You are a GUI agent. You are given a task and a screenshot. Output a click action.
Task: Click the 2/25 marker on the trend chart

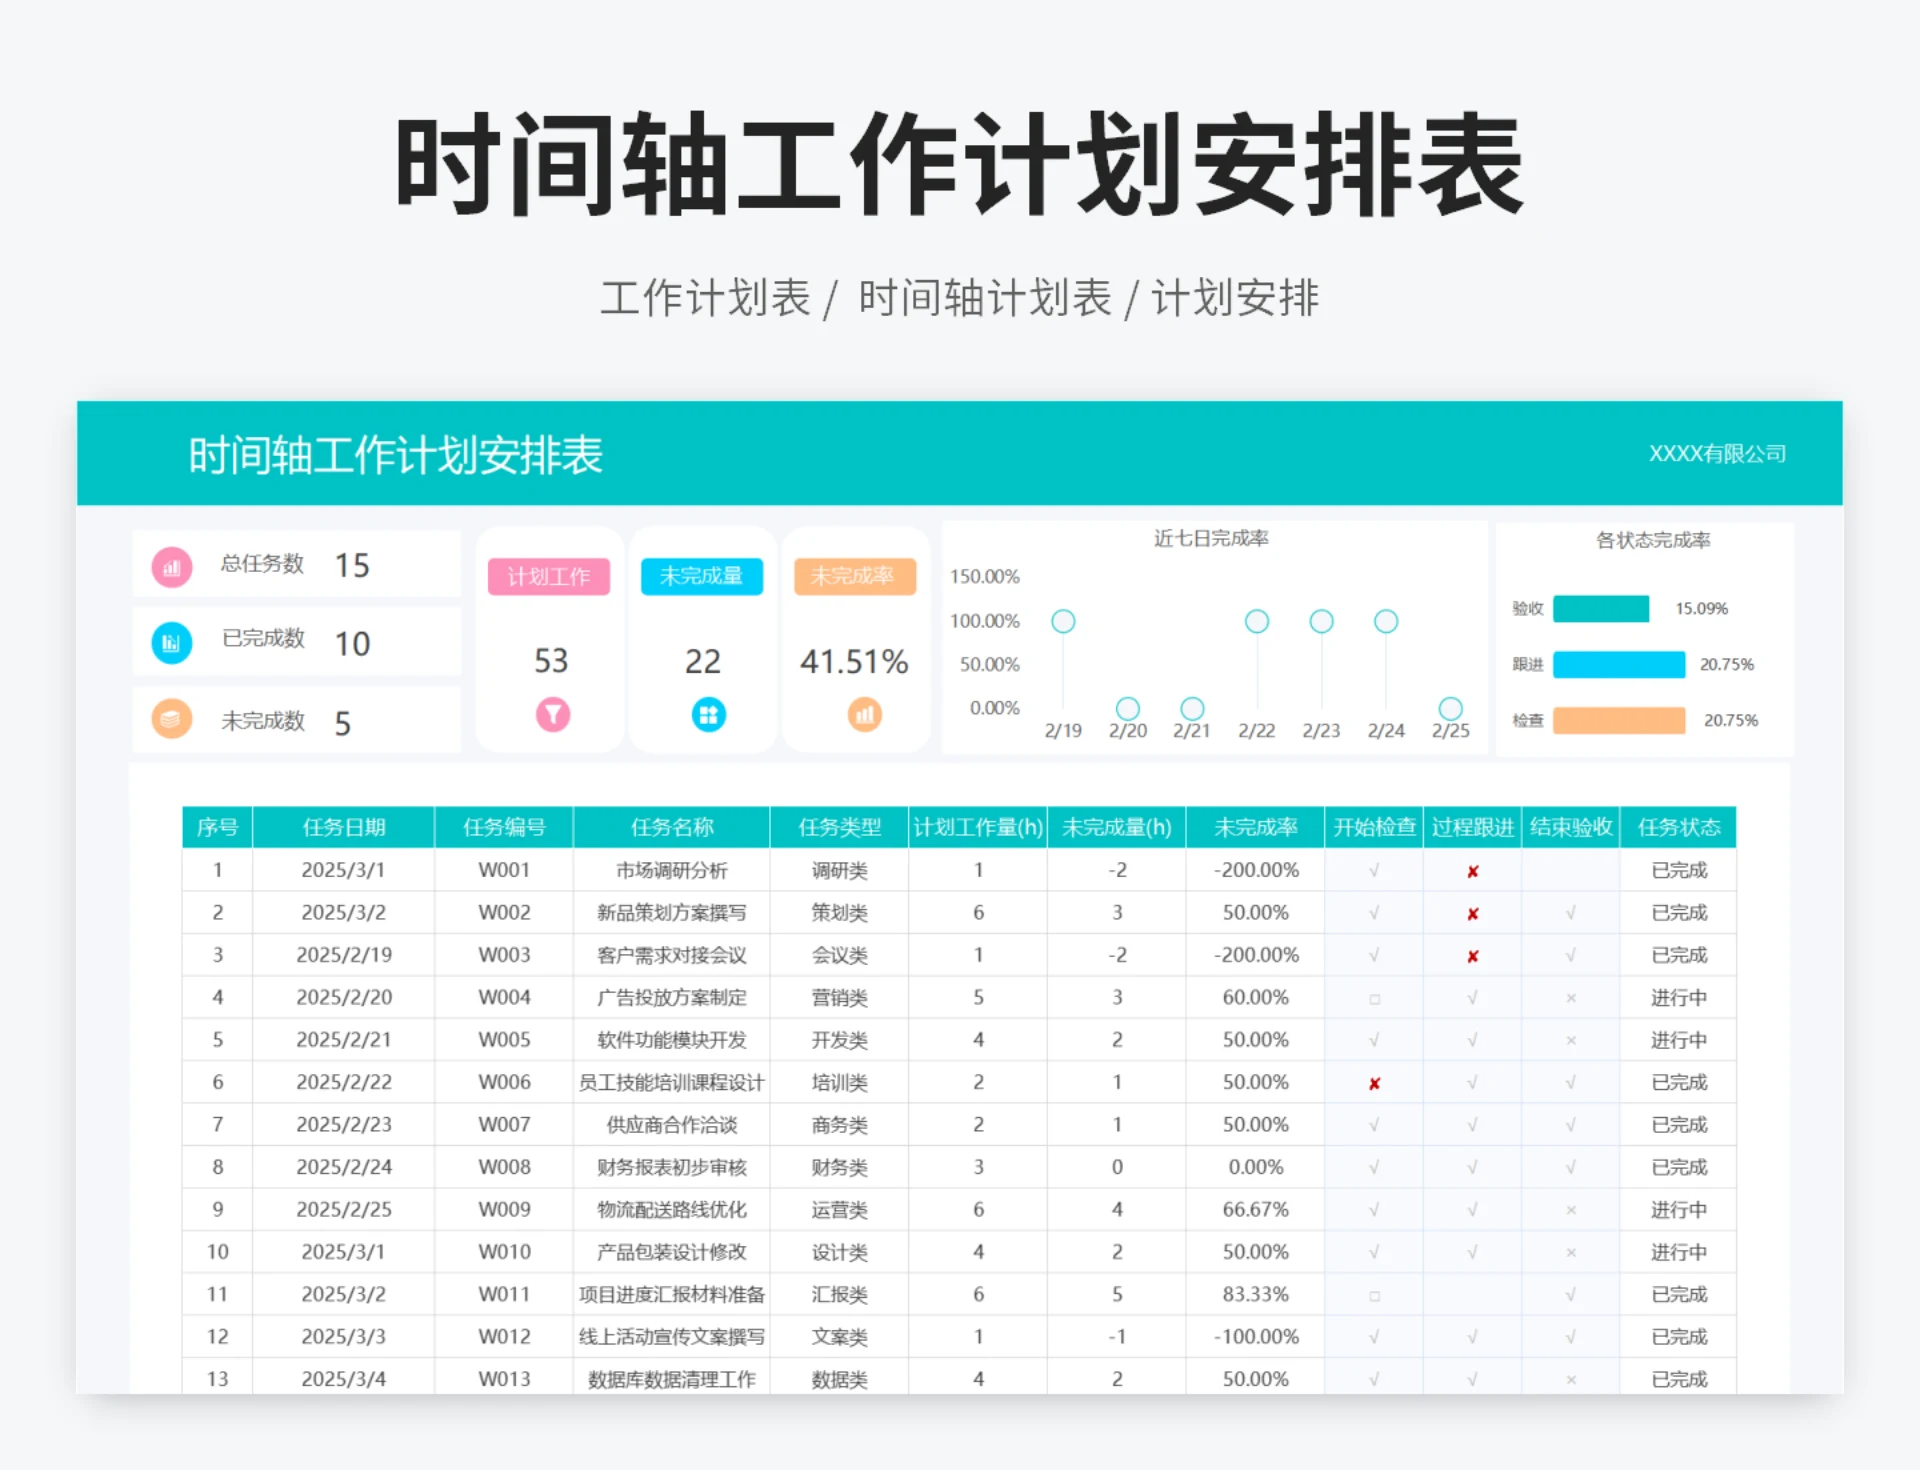coord(1450,706)
